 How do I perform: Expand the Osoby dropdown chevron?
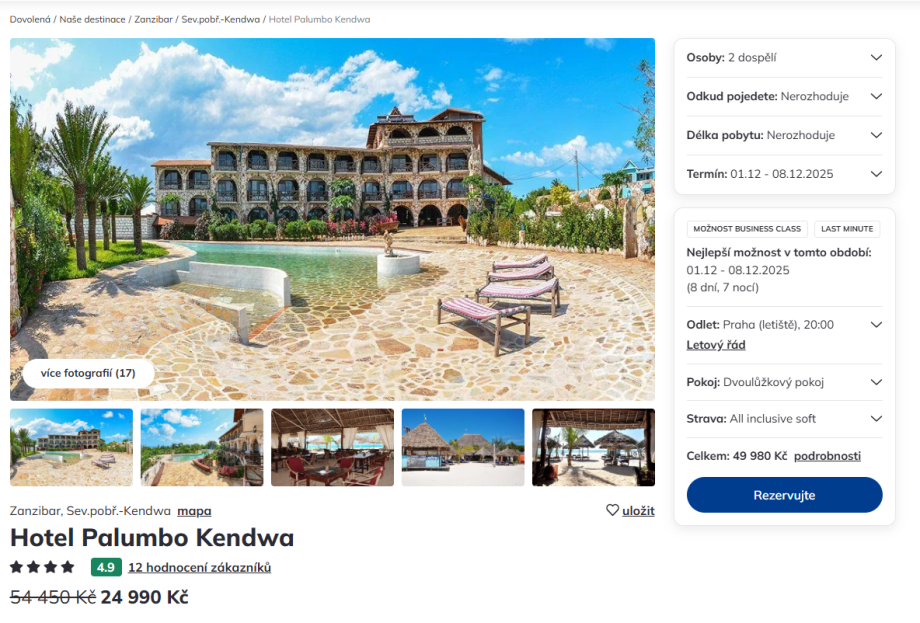point(876,57)
